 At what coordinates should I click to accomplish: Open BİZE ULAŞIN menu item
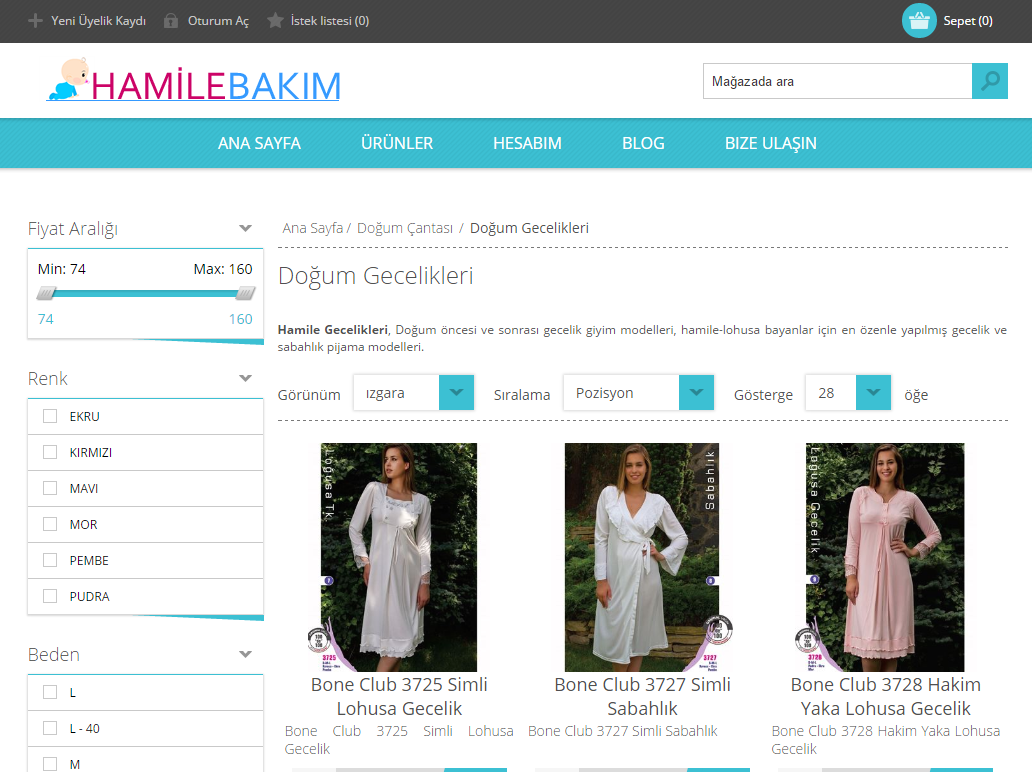771,143
